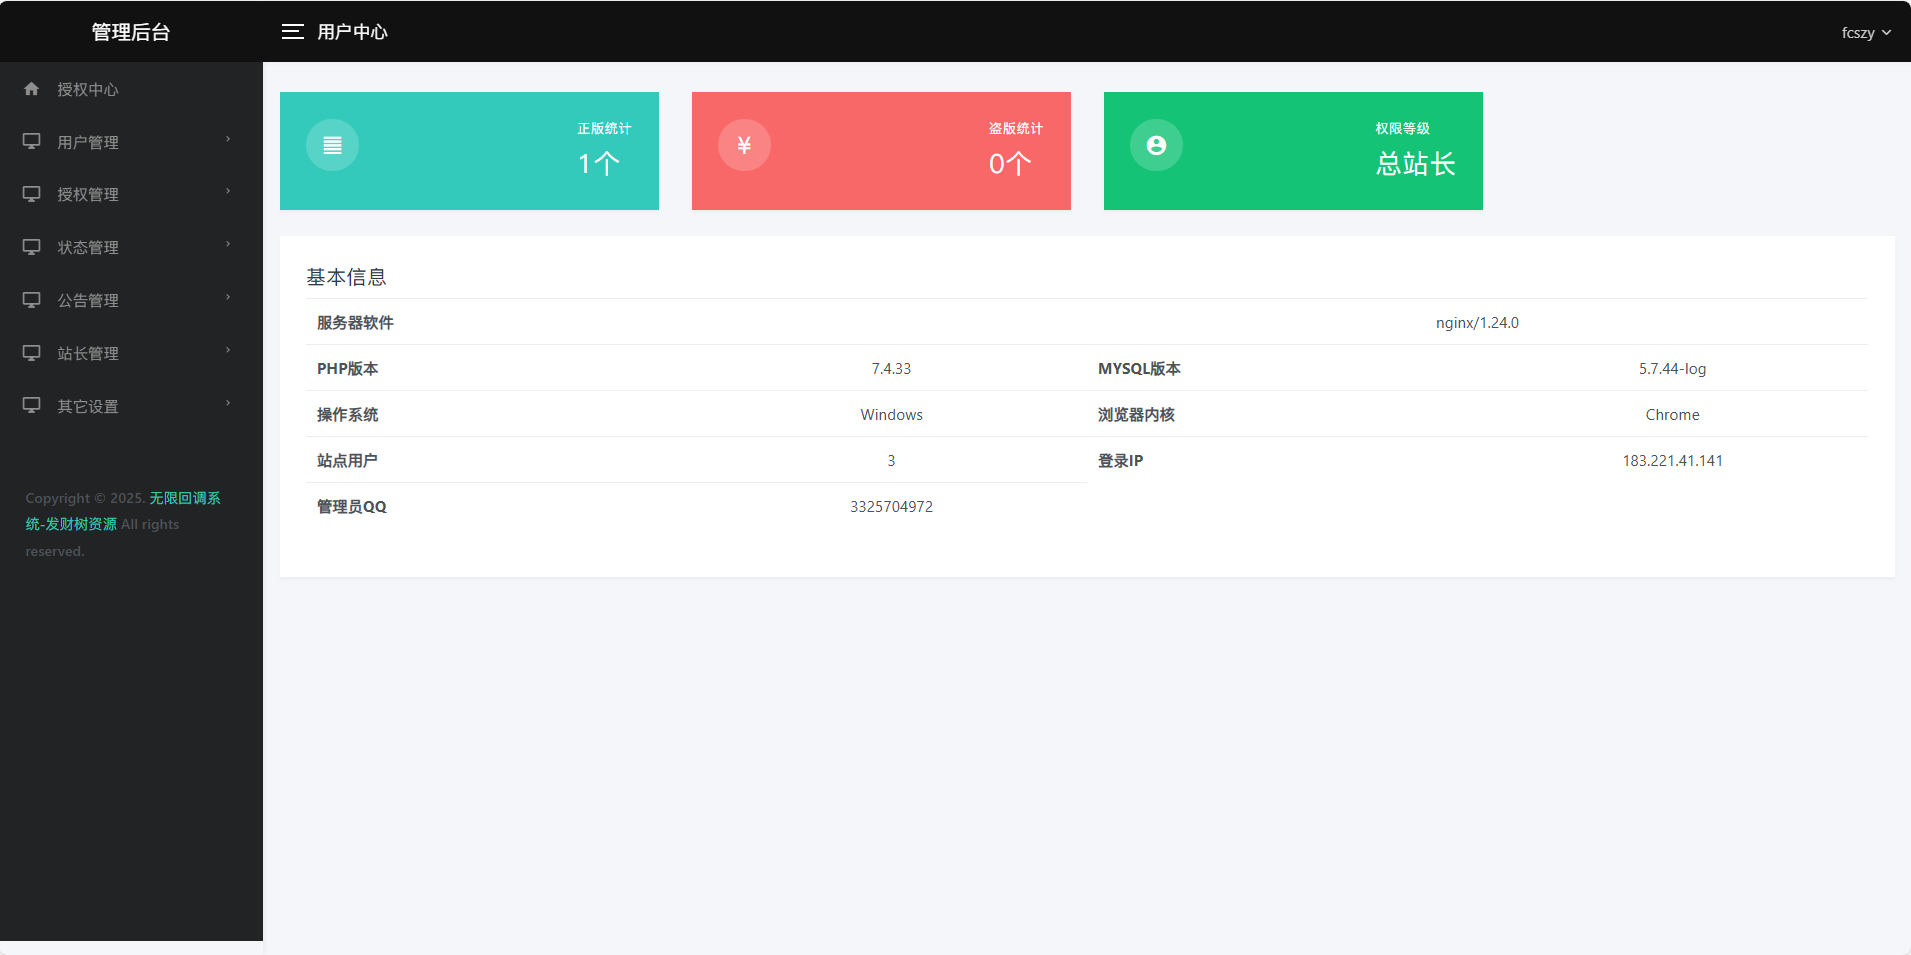
Task: Click the user avatar icon on 权限等级 card
Action: click(x=1156, y=145)
